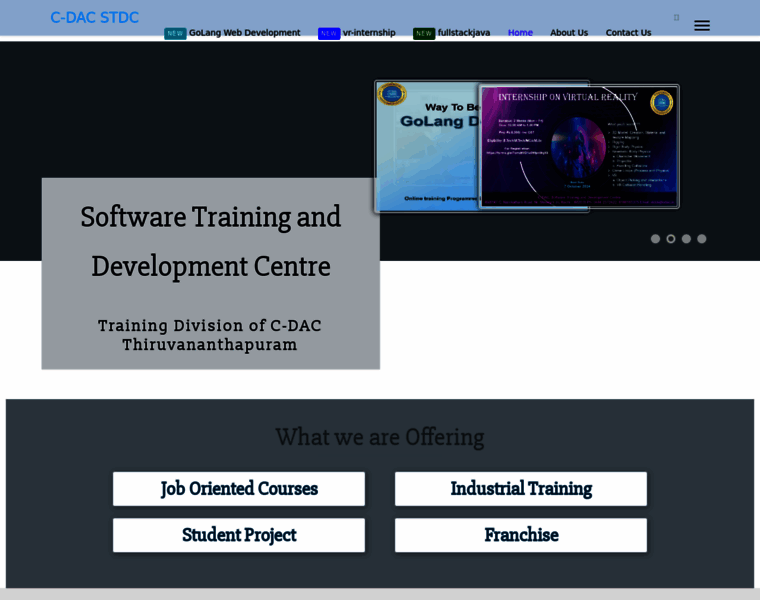The height and width of the screenshot is (600, 760).
Task: Click the blue NEW badge before vr-internship
Action: pyautogui.click(x=329, y=33)
